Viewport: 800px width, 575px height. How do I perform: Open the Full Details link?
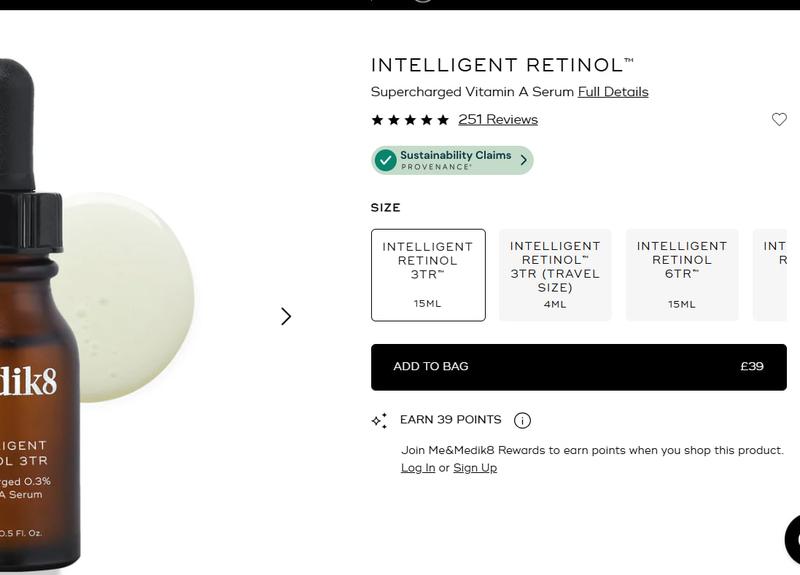613,92
